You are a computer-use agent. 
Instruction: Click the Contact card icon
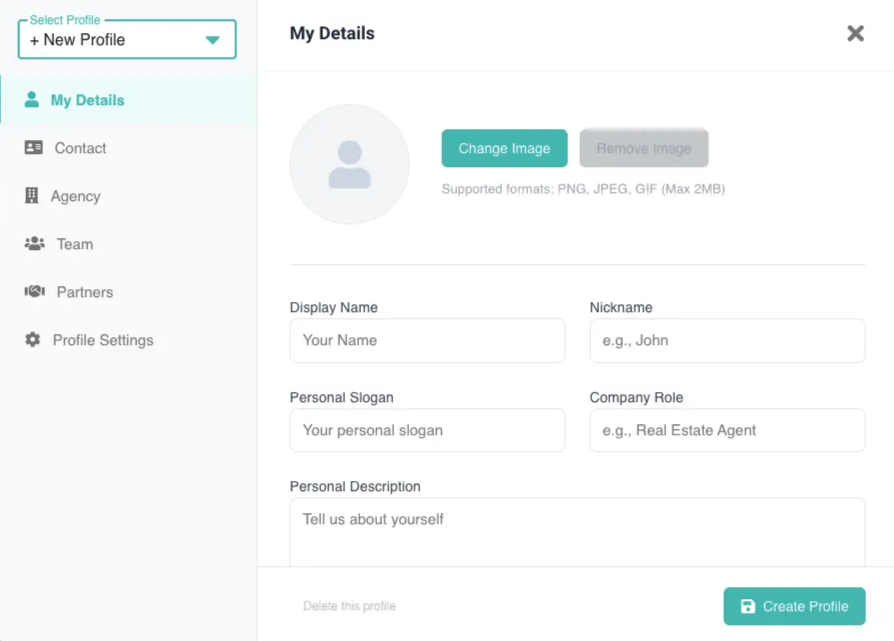pos(34,148)
